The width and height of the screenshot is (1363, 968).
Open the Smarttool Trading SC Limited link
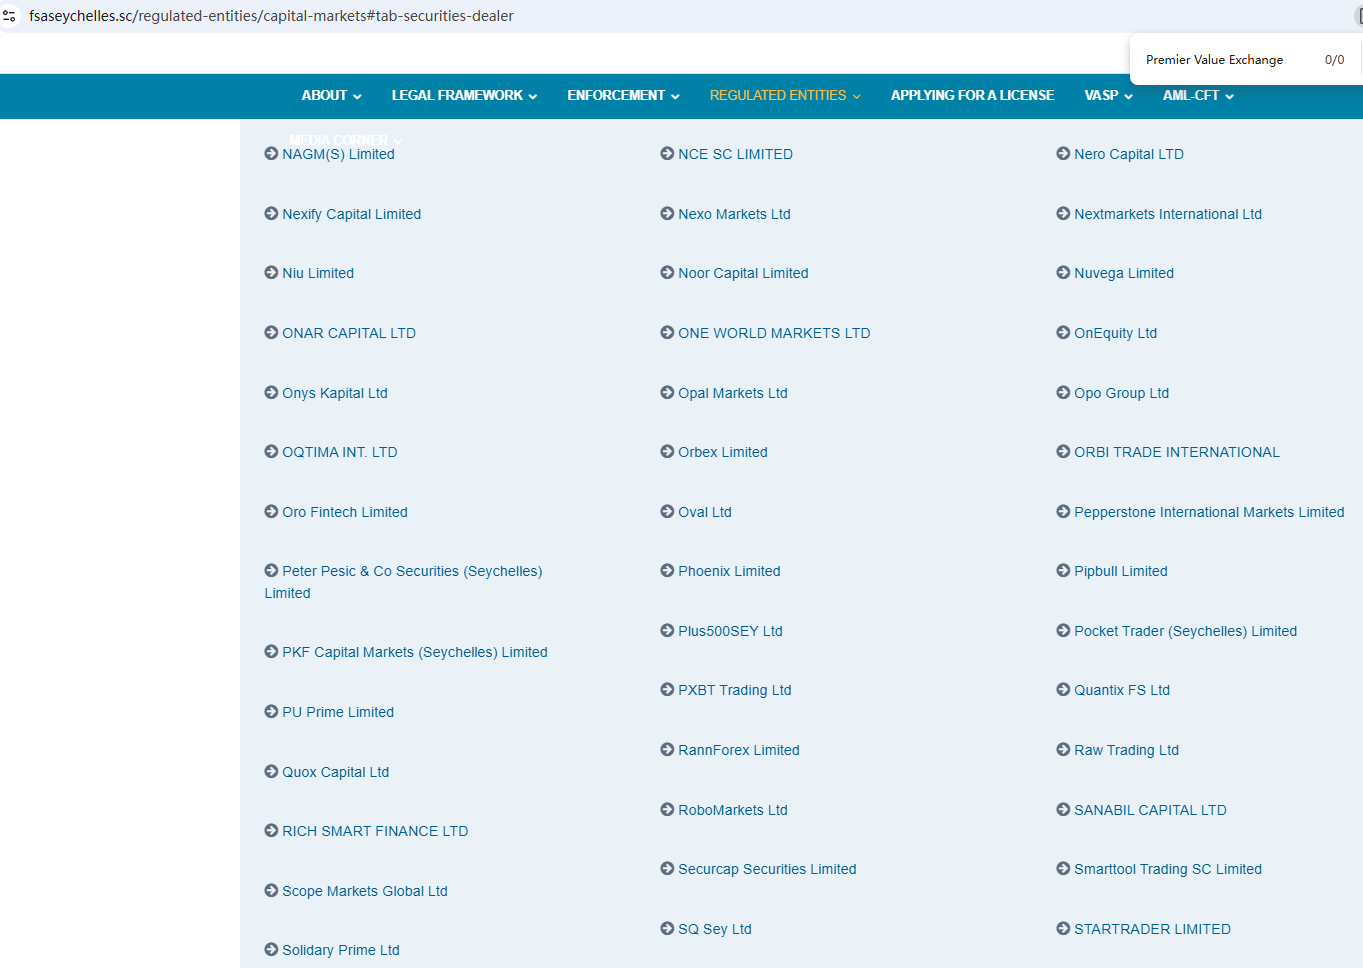click(x=1168, y=869)
